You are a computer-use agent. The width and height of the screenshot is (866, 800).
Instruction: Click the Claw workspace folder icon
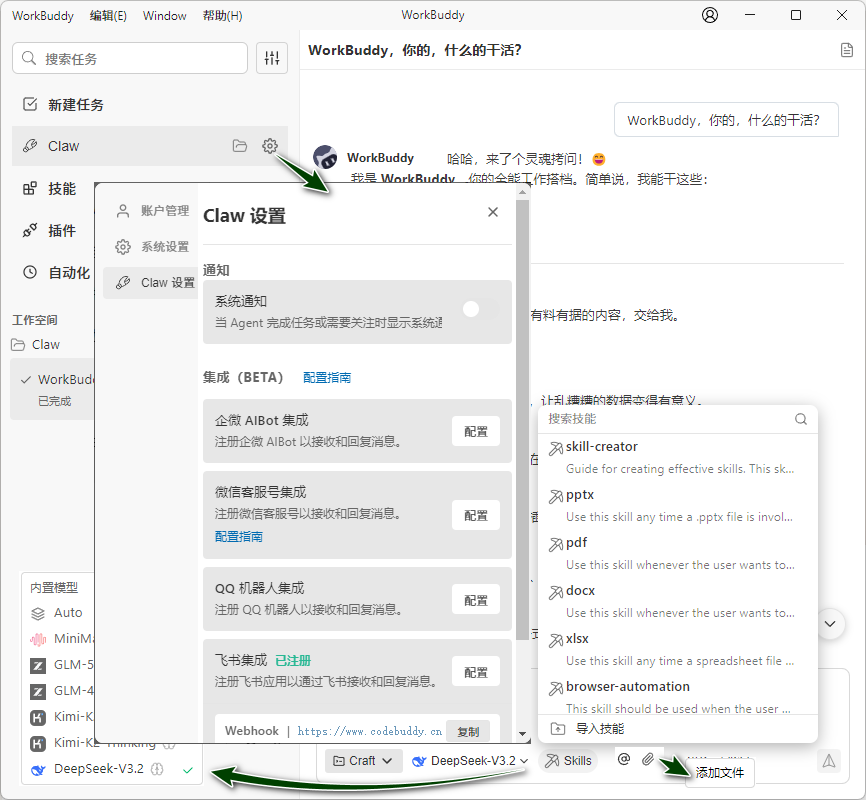coord(18,345)
